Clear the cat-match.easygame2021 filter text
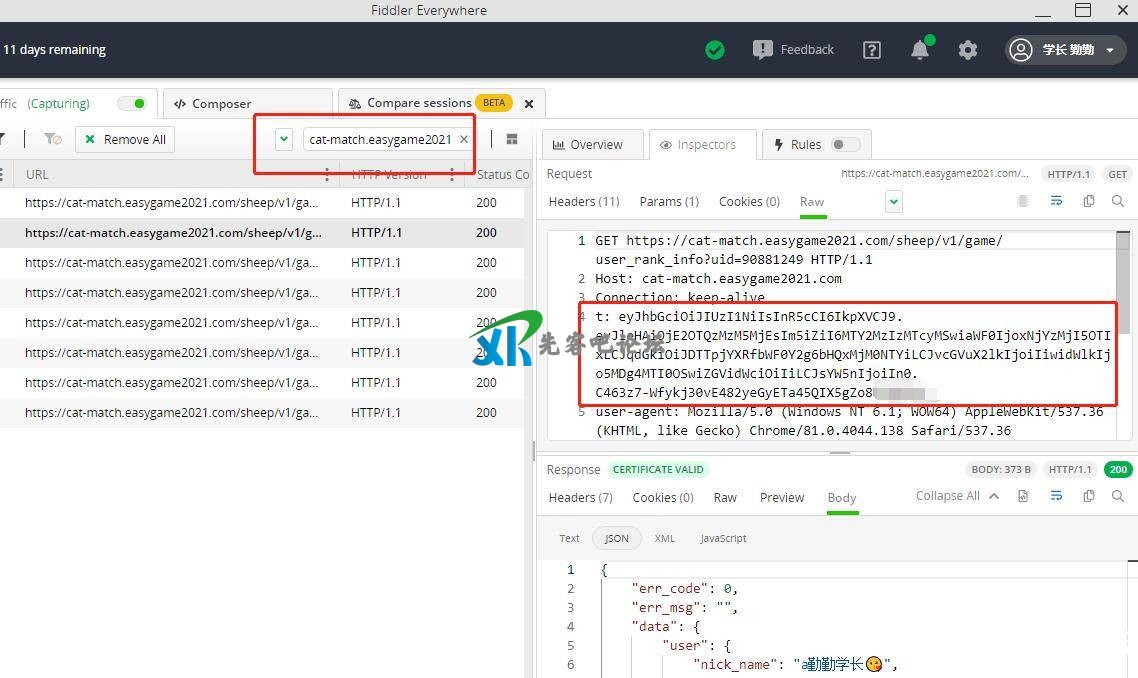 pos(463,139)
